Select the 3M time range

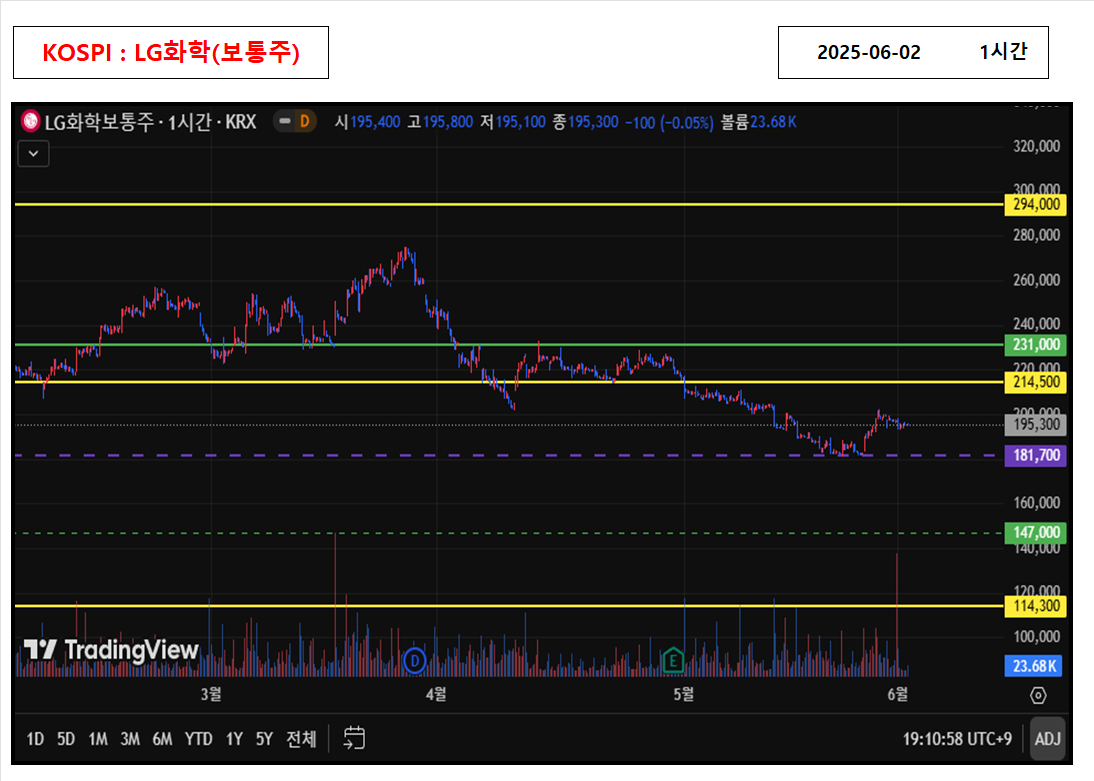tap(130, 738)
